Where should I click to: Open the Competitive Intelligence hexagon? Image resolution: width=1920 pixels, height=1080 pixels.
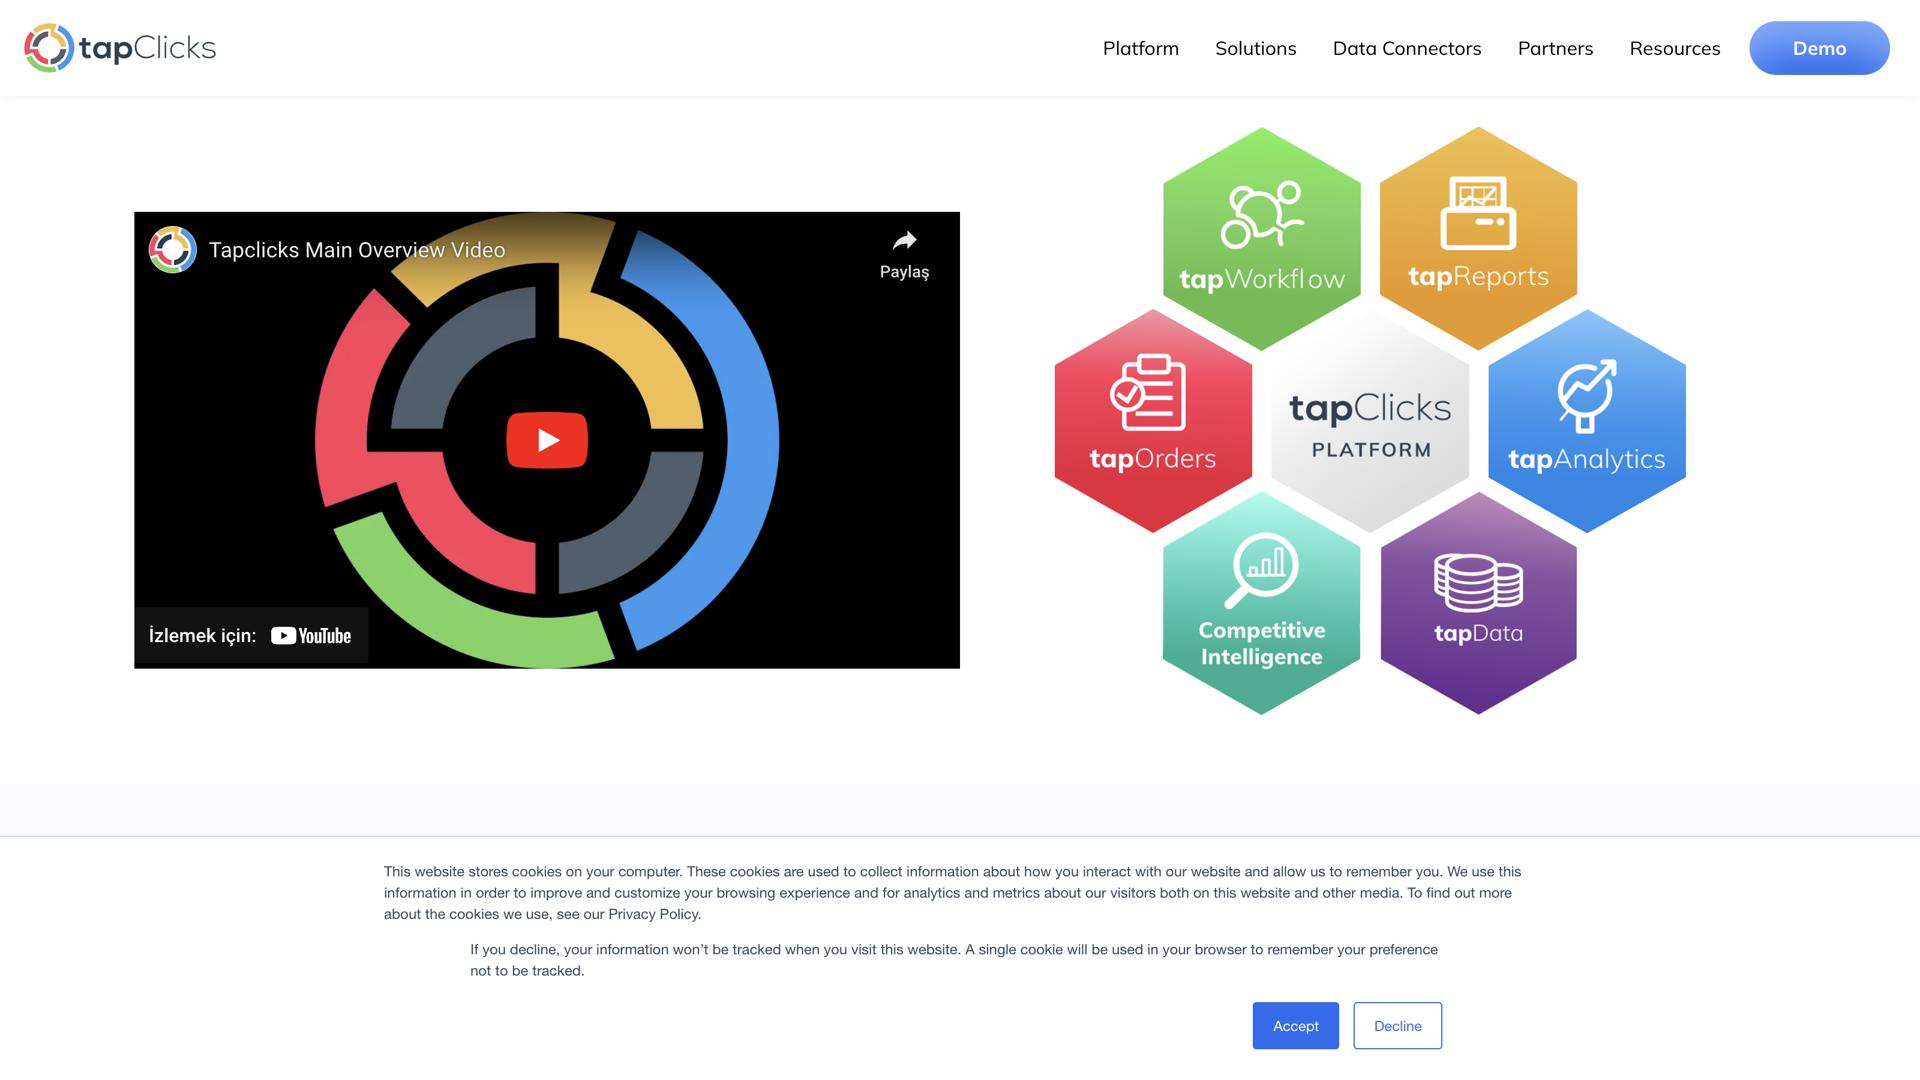[x=1262, y=610]
